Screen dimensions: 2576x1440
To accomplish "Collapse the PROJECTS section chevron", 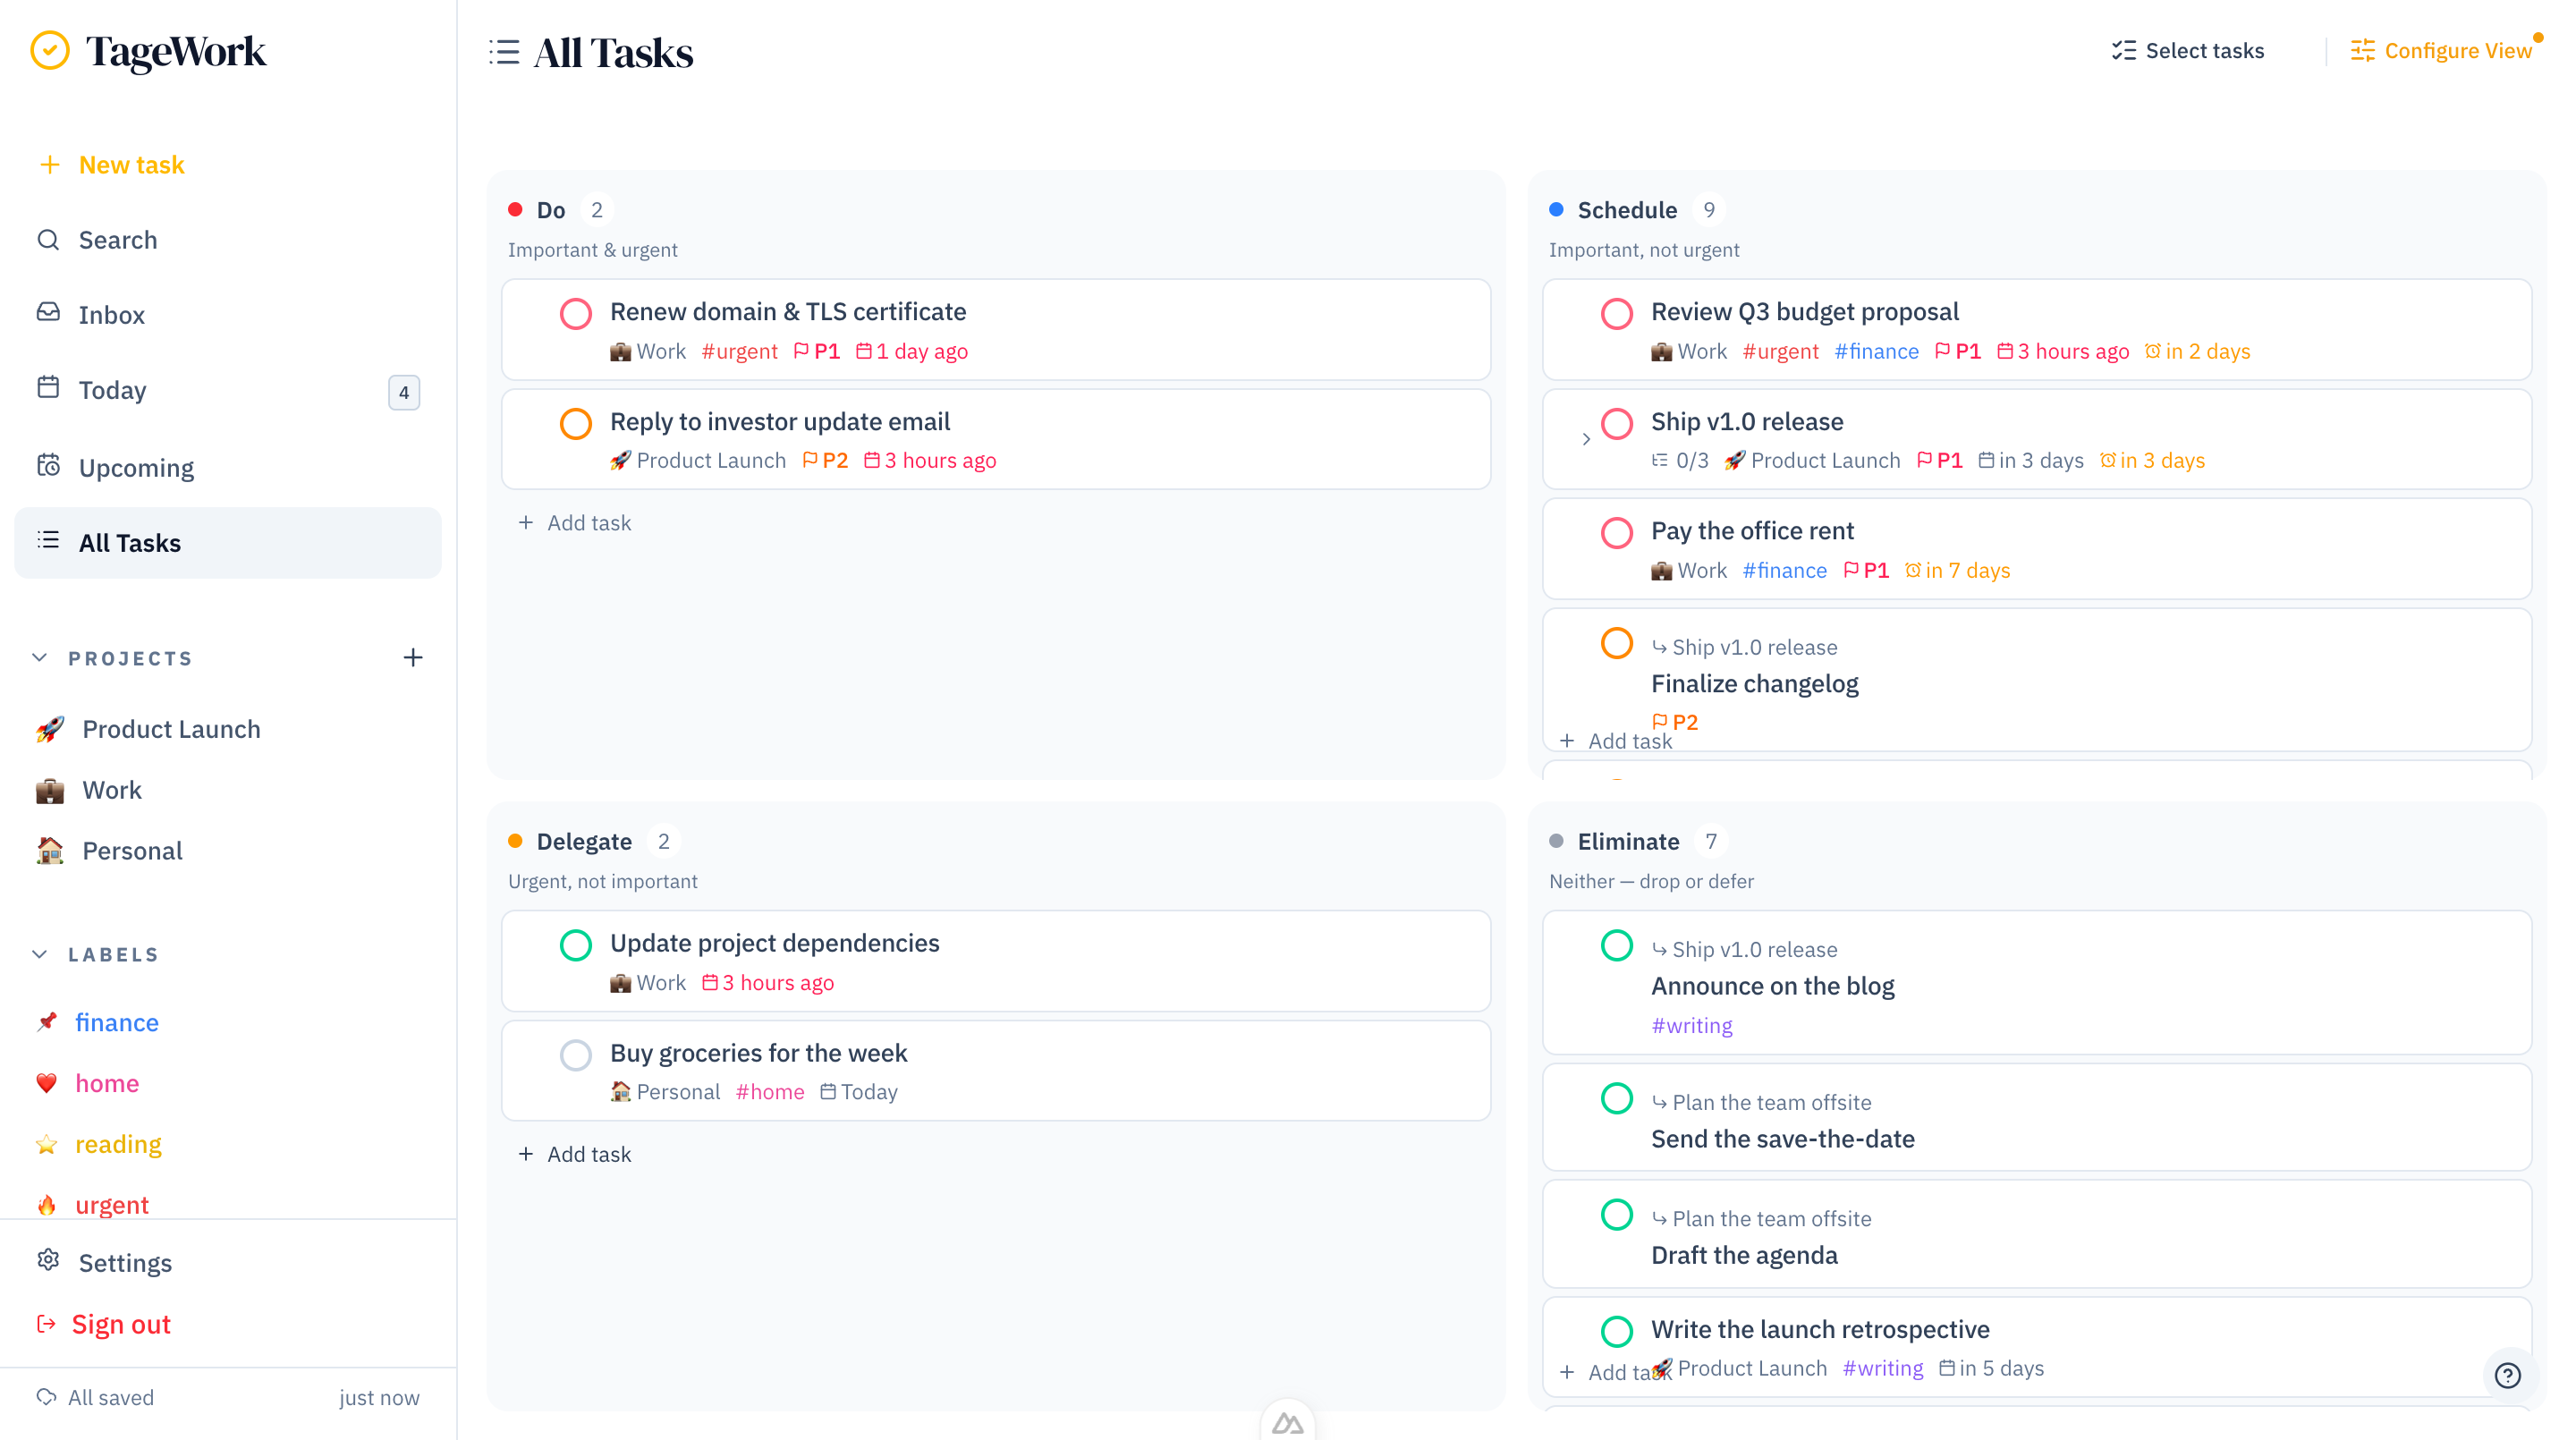I will pos(40,658).
